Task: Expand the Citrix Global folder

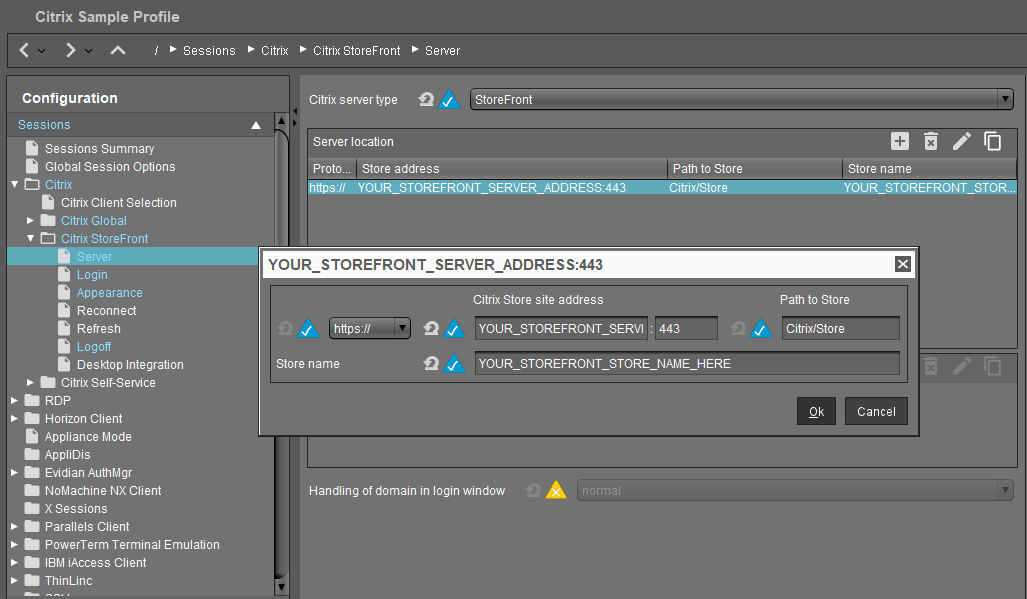Action: tap(30, 221)
